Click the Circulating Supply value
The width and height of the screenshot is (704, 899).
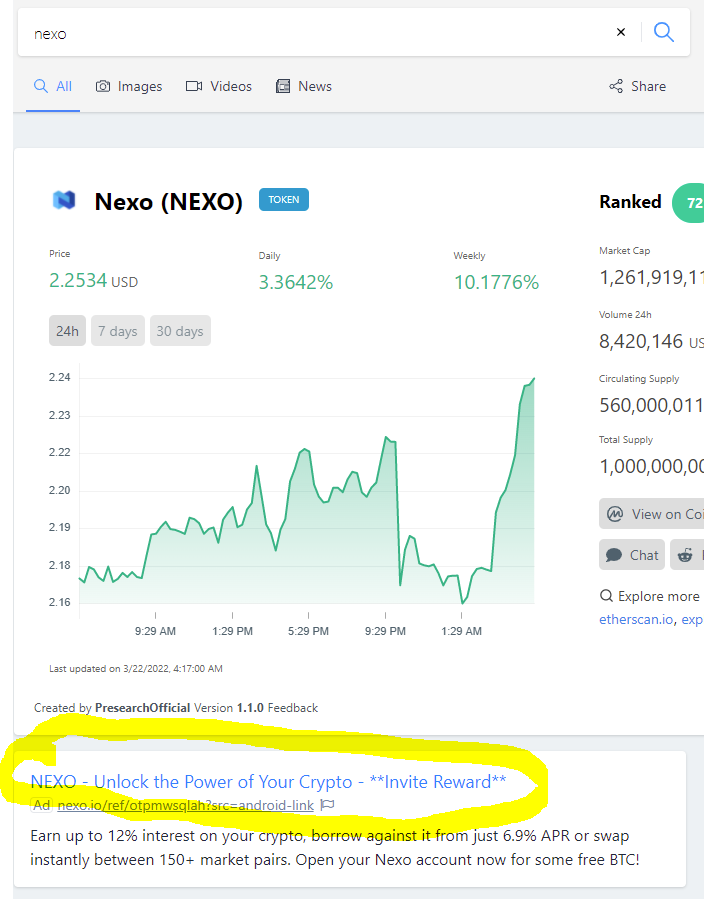pyautogui.click(x=651, y=405)
